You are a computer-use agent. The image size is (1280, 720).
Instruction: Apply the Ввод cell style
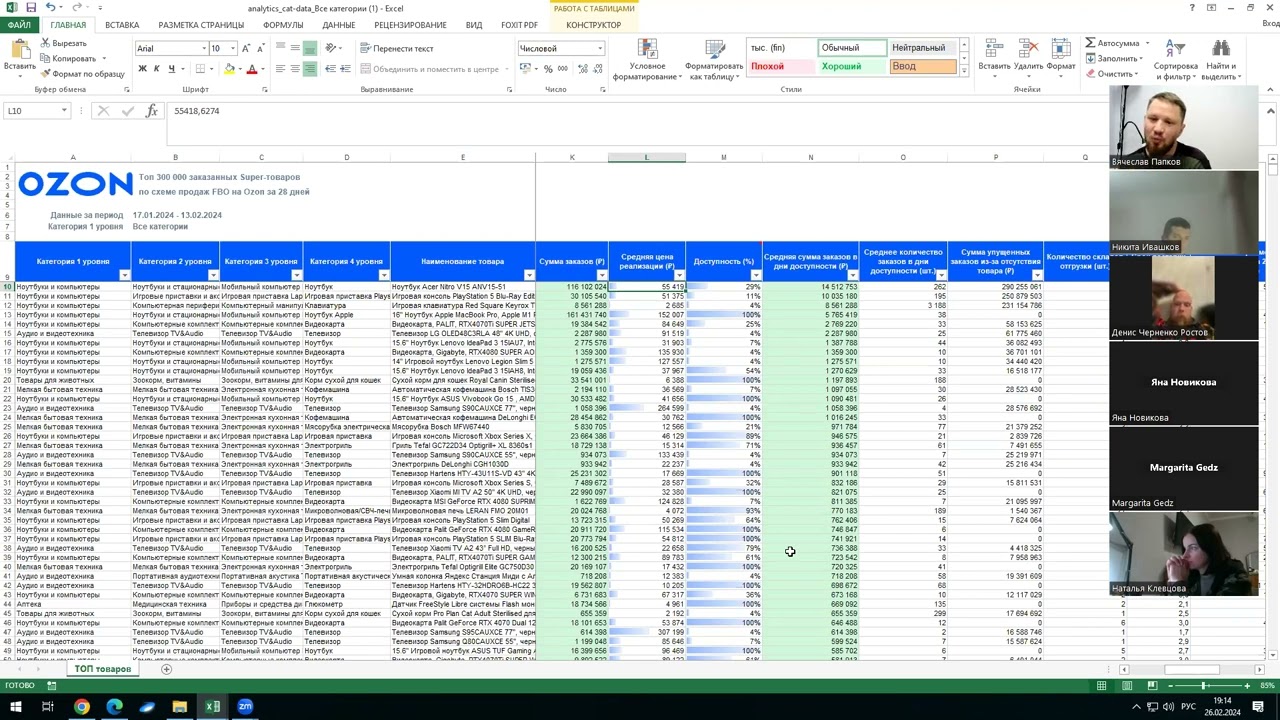pyautogui.click(x=923, y=67)
